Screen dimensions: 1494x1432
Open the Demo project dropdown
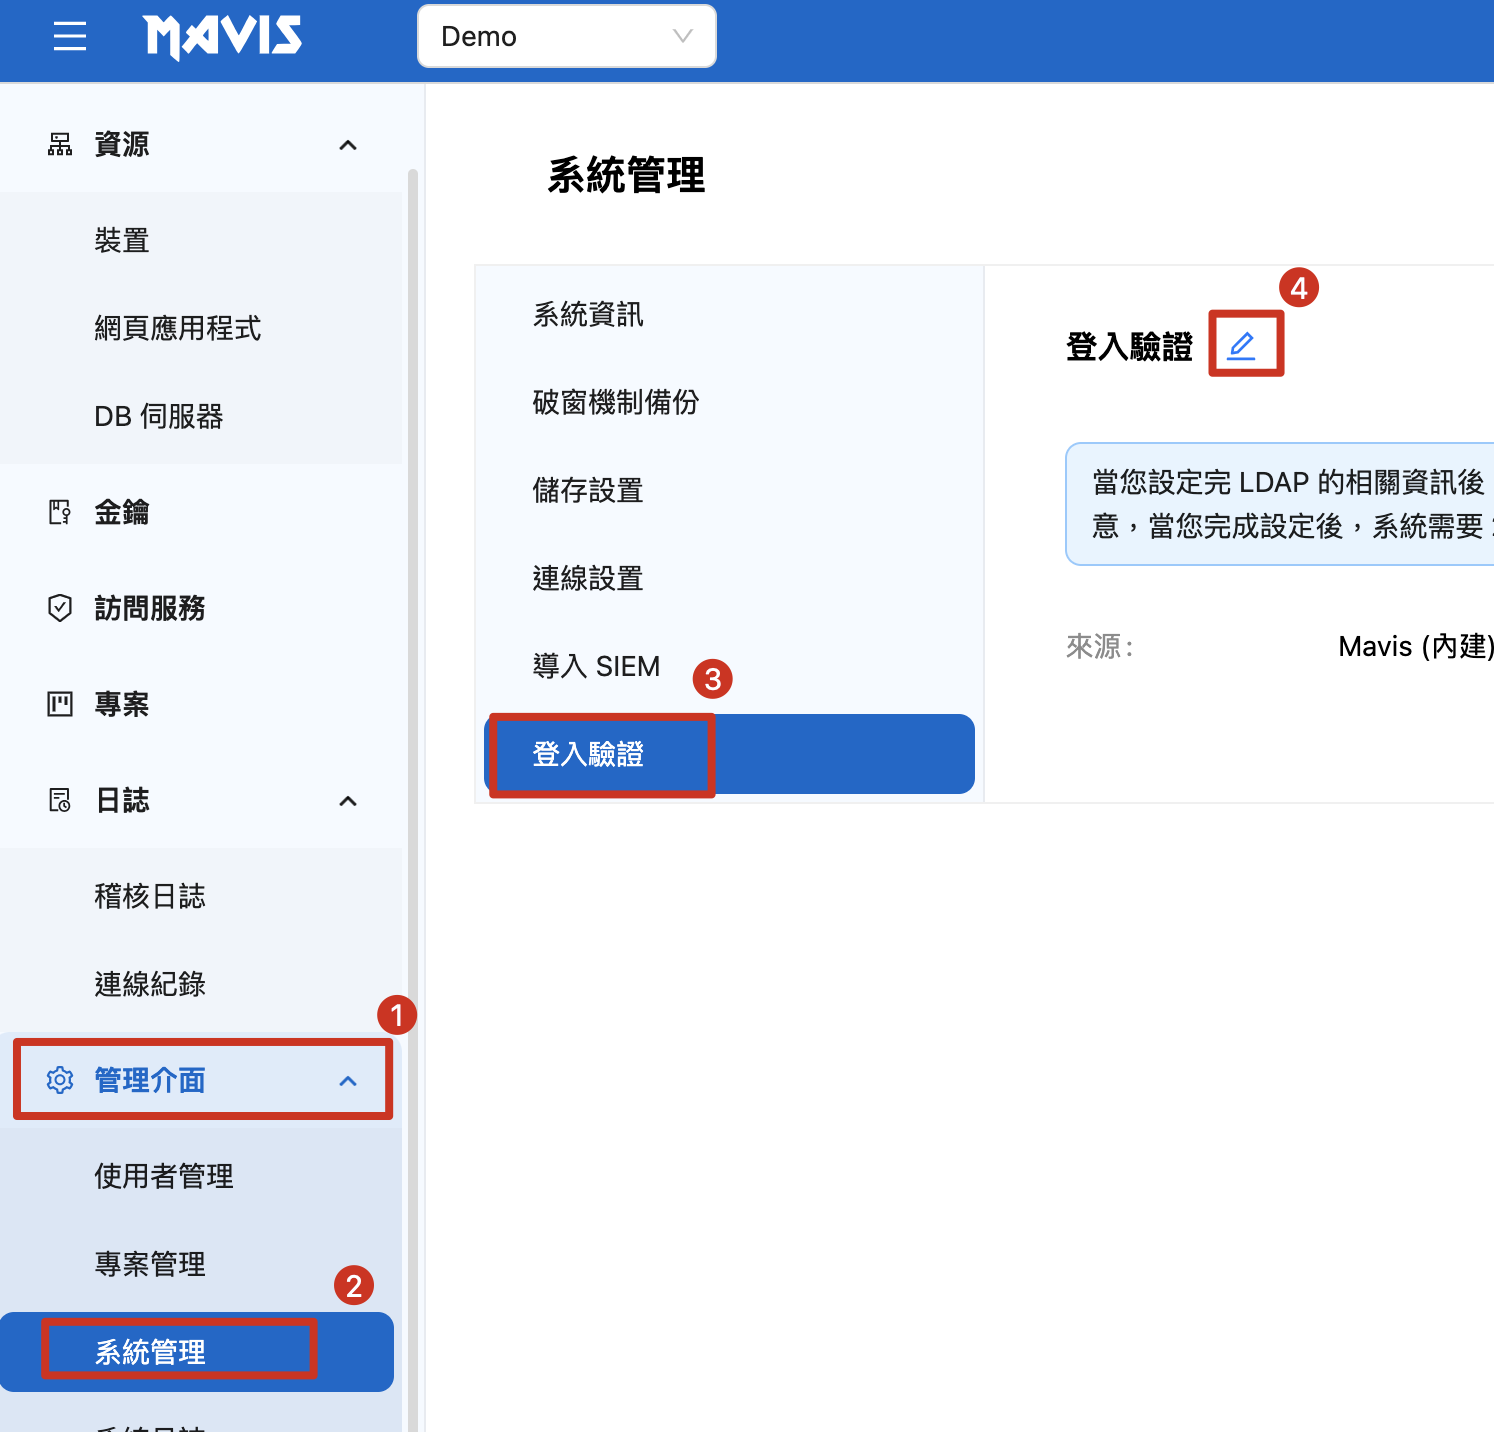(x=566, y=37)
